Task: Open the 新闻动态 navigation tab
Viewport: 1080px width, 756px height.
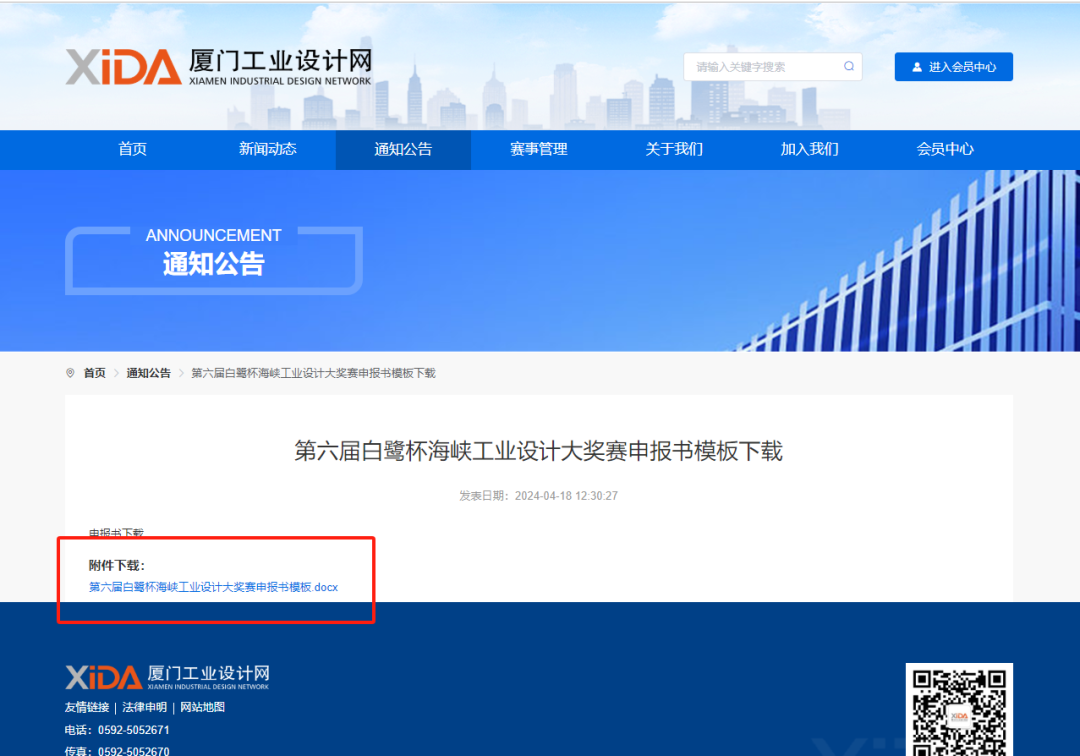Action: 267,149
